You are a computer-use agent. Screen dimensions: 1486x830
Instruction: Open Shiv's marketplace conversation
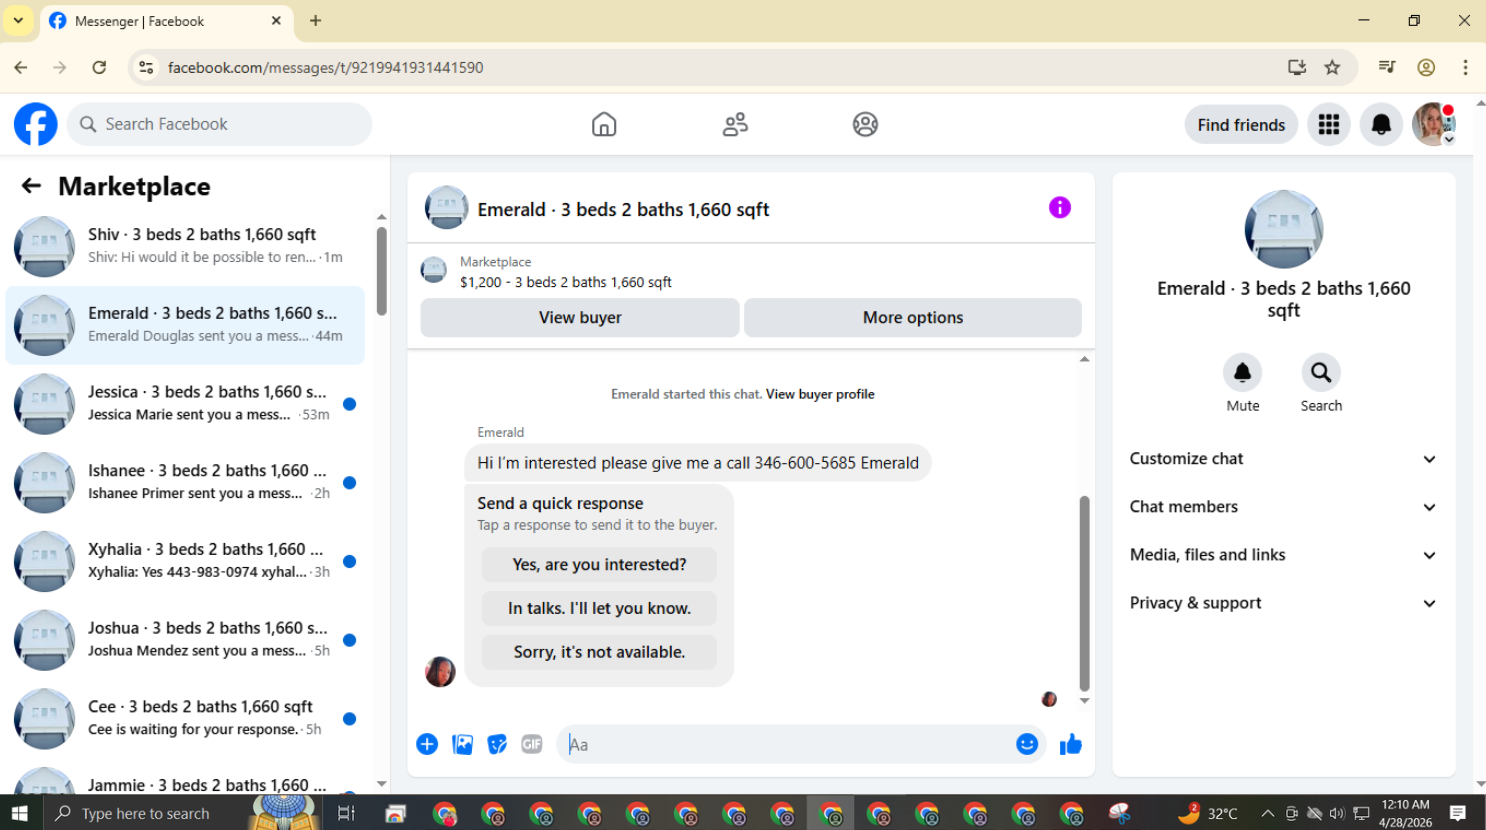[x=185, y=246]
